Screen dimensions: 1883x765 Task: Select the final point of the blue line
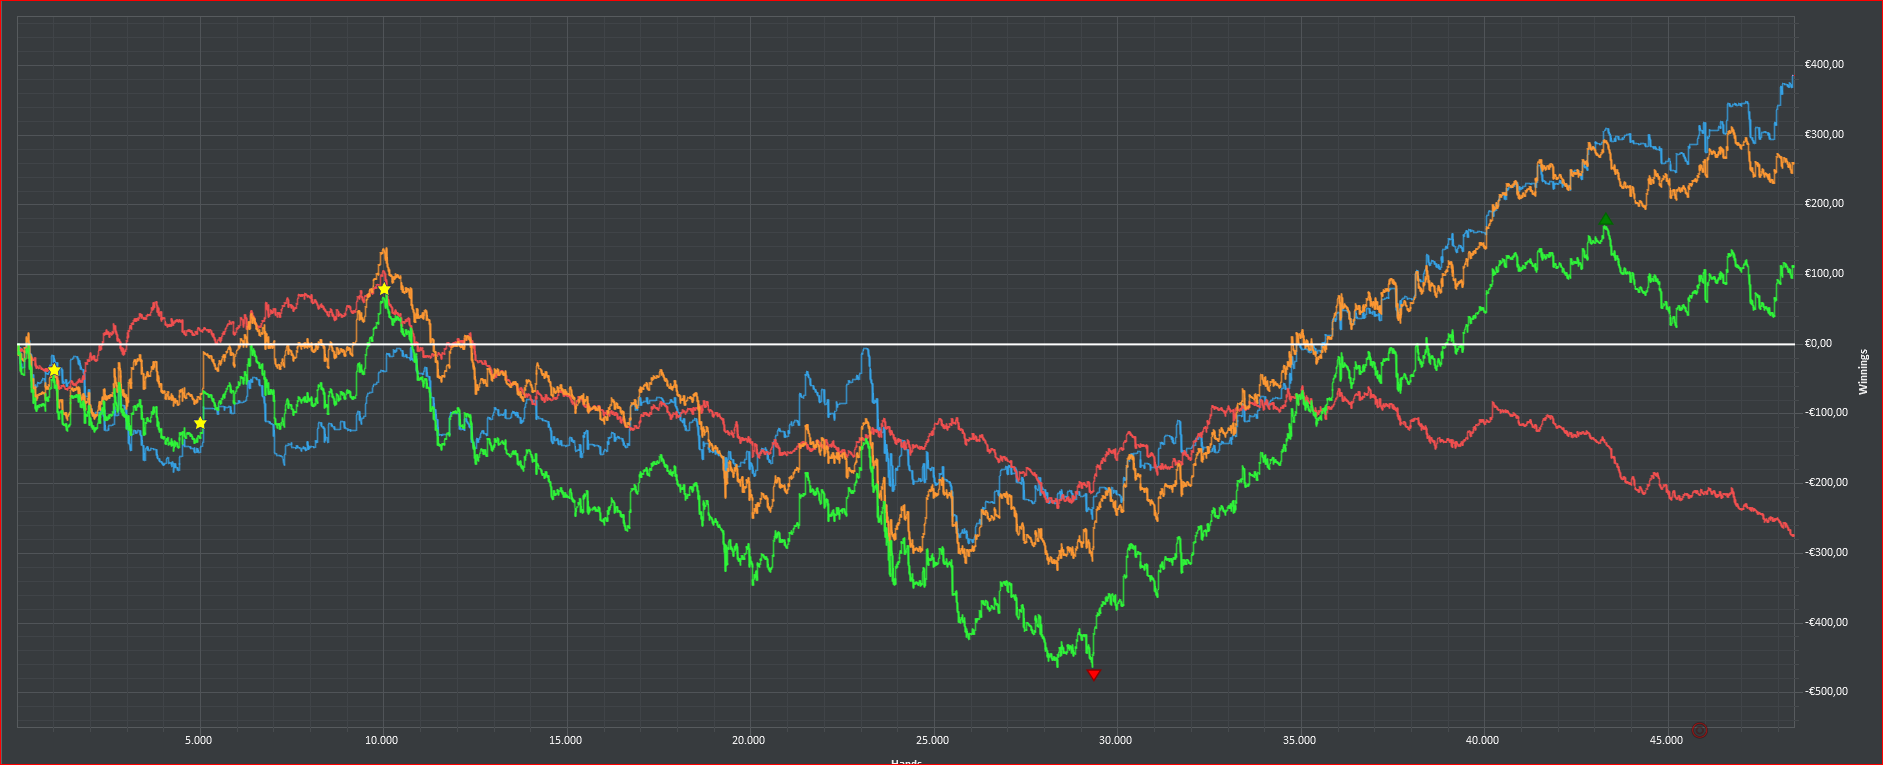point(1793,77)
